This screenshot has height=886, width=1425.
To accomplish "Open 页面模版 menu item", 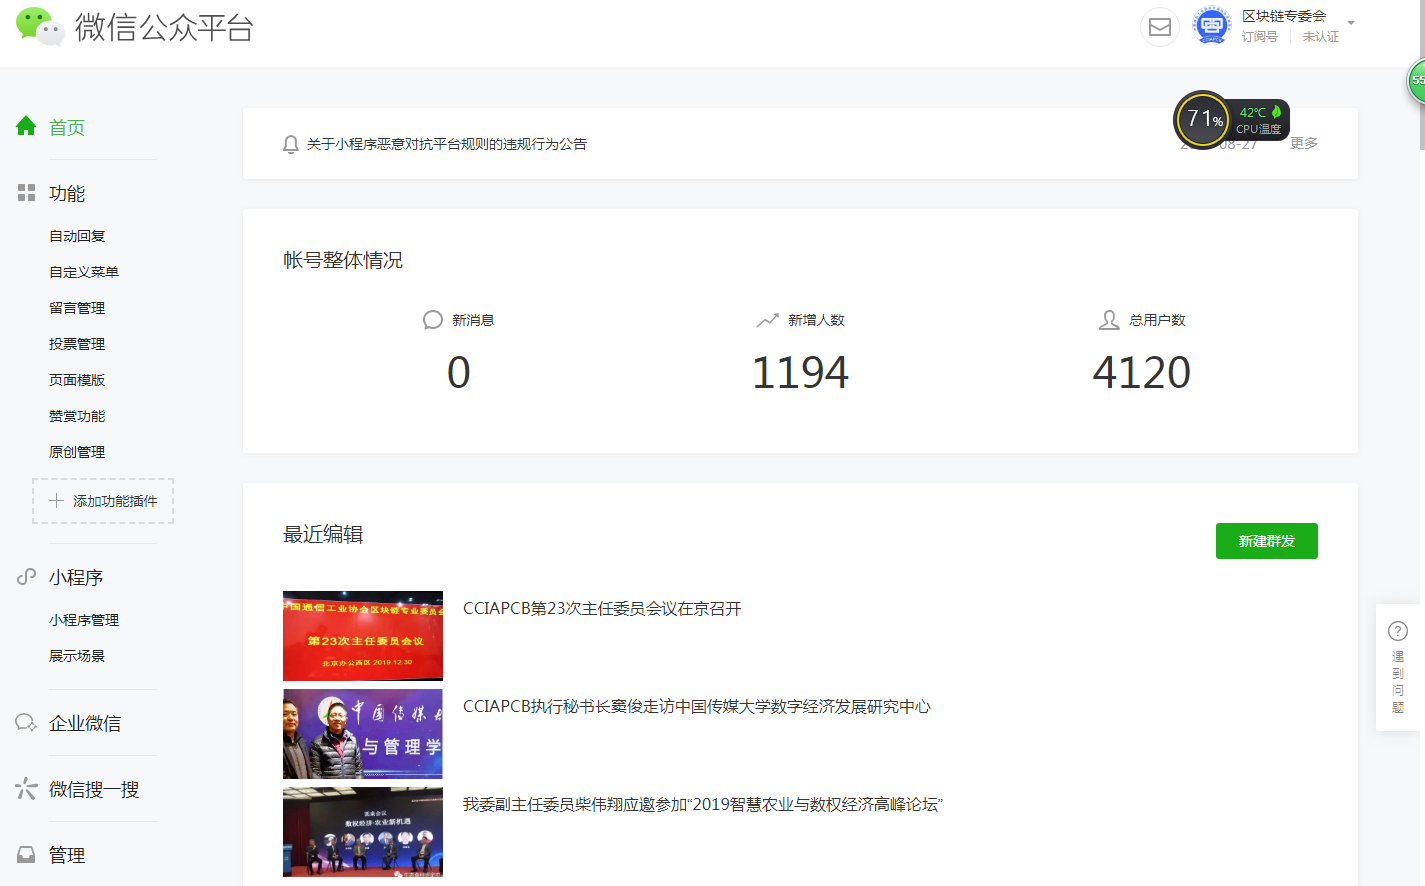I will (x=77, y=380).
